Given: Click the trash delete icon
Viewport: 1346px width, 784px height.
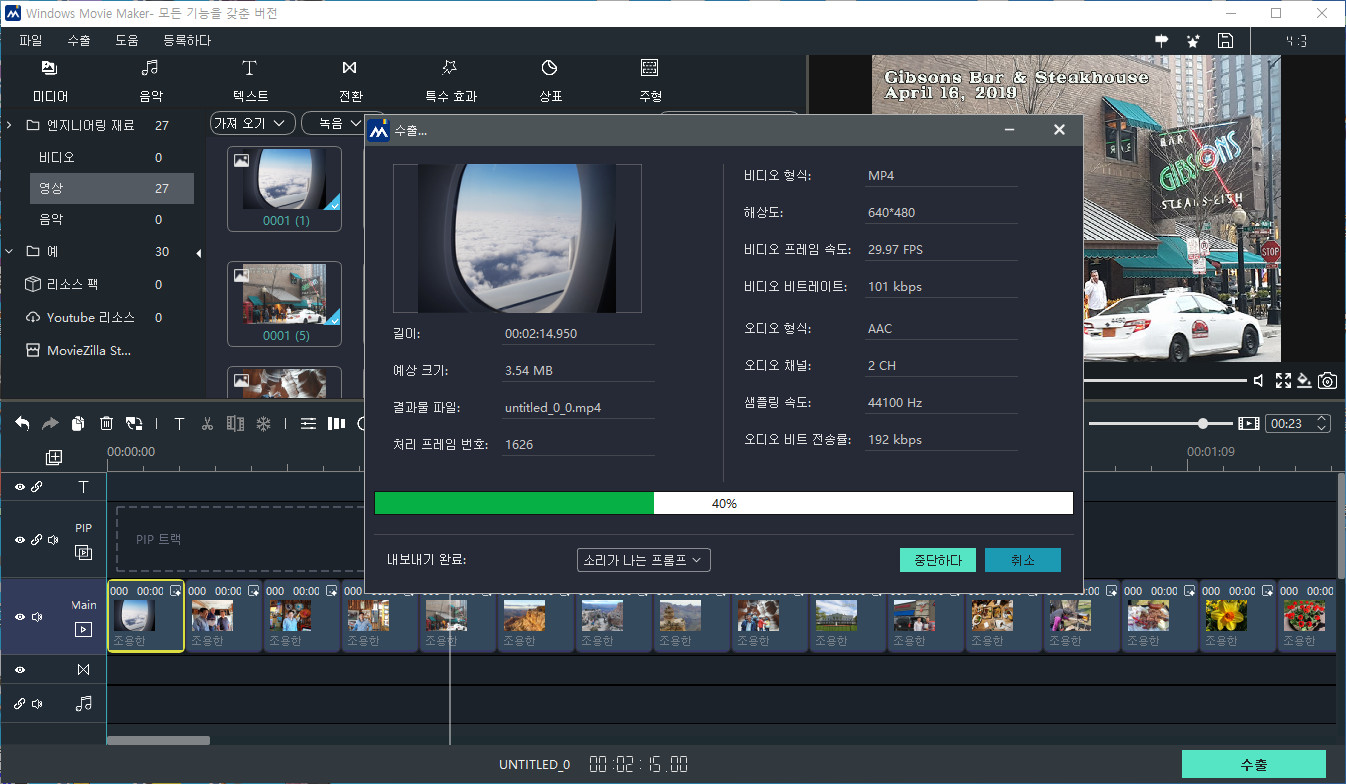Looking at the screenshot, I should (x=106, y=424).
